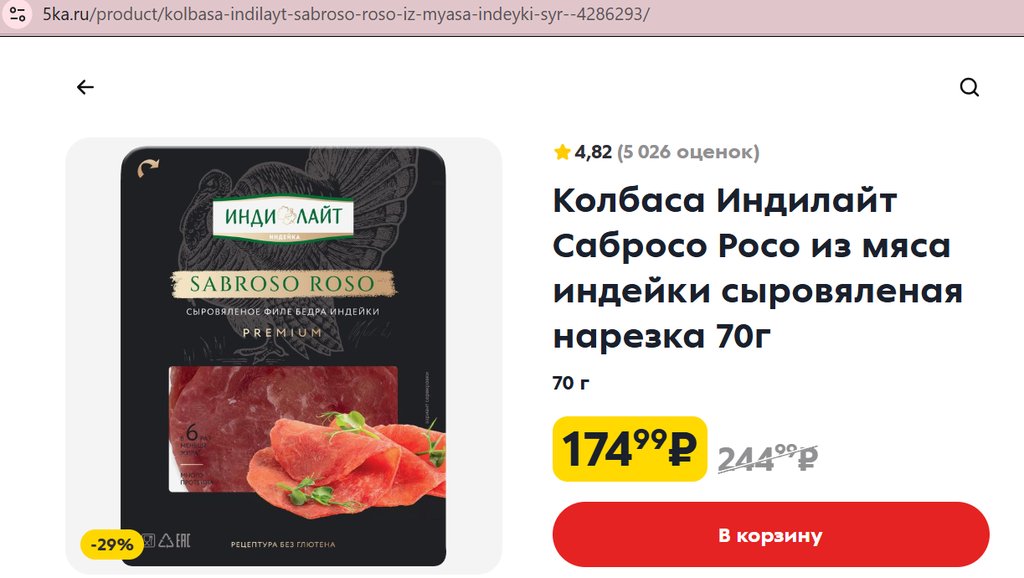Click the Рецептура без глютена text on the package

point(283,544)
